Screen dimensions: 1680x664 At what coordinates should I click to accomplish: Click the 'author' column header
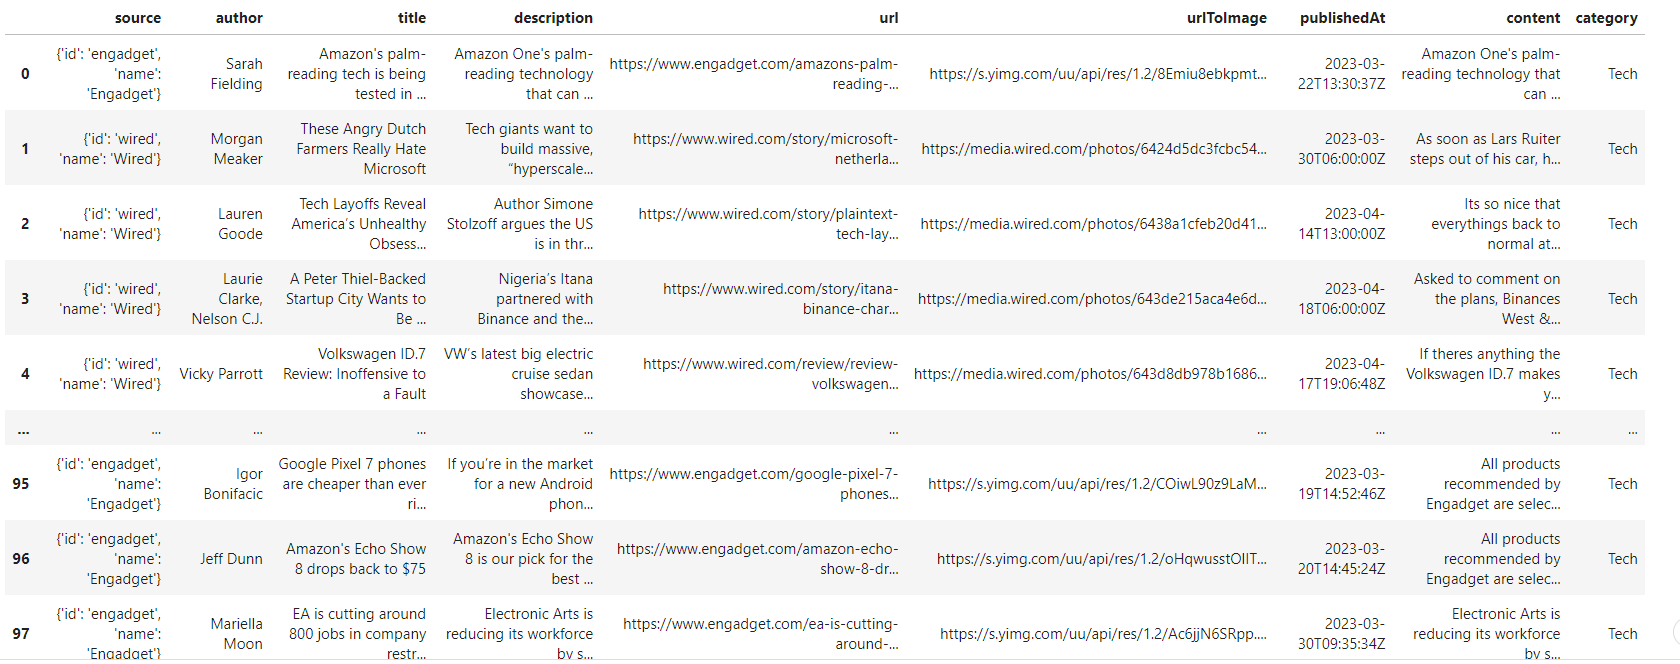[239, 18]
